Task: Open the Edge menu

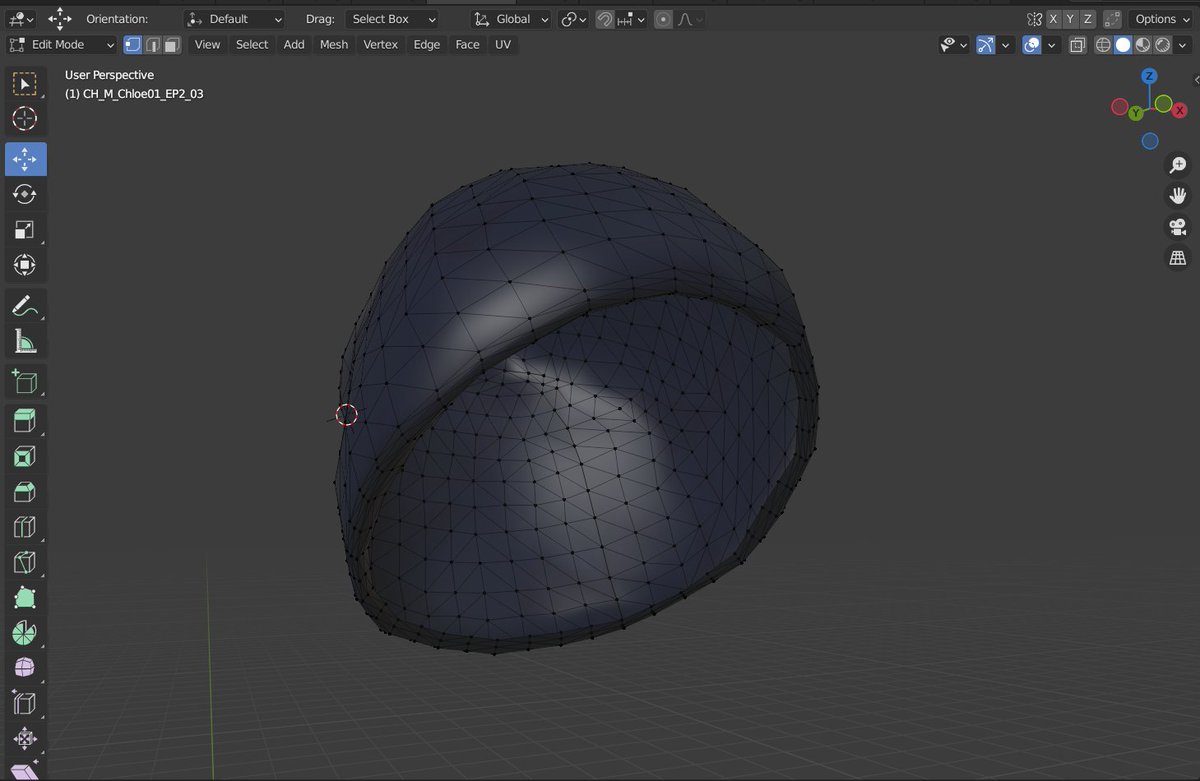Action: pos(427,44)
